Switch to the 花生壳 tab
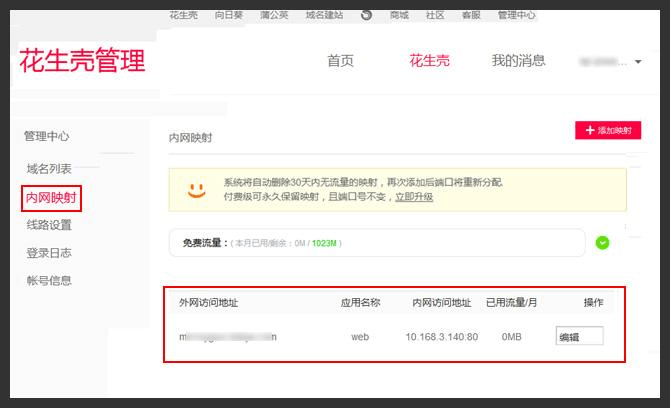The image size is (670, 408). point(429,61)
